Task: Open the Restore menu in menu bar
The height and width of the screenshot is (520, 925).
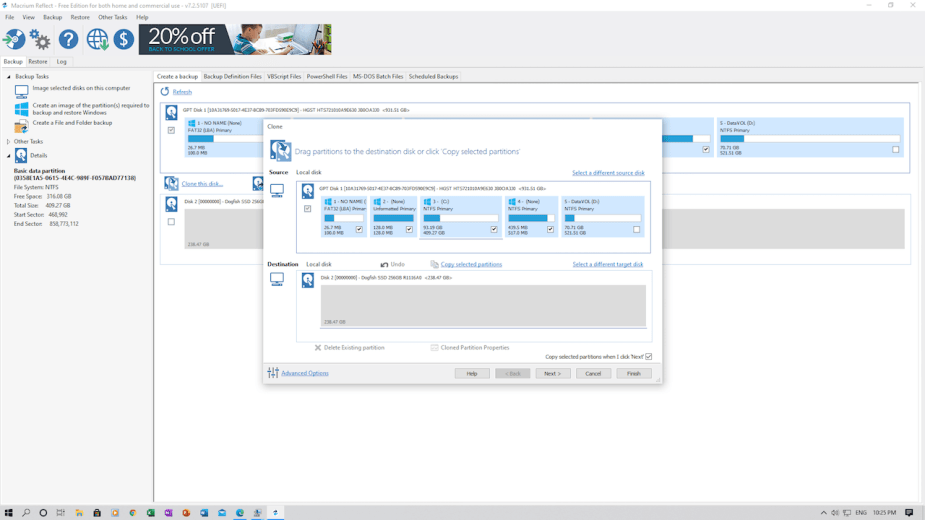Action: (x=80, y=17)
